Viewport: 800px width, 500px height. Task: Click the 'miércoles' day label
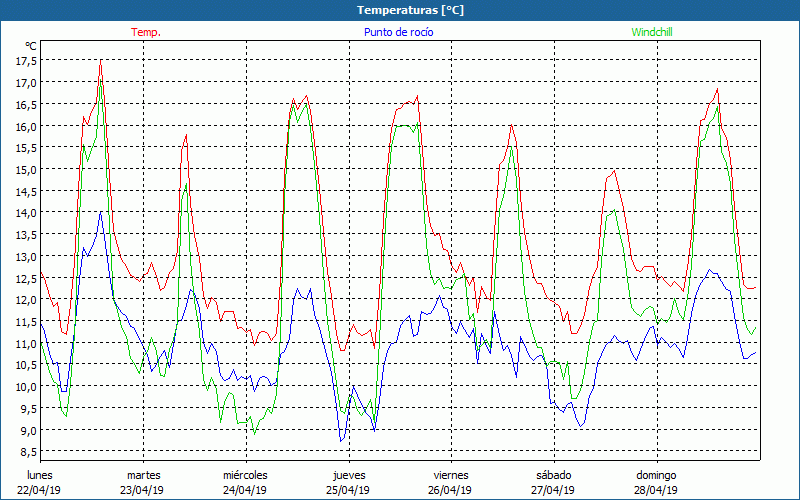(x=245, y=475)
